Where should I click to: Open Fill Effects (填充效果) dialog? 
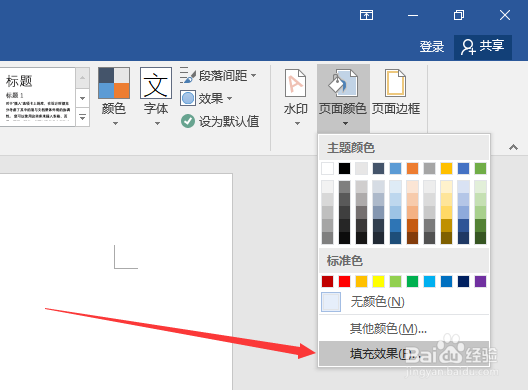click(x=404, y=354)
